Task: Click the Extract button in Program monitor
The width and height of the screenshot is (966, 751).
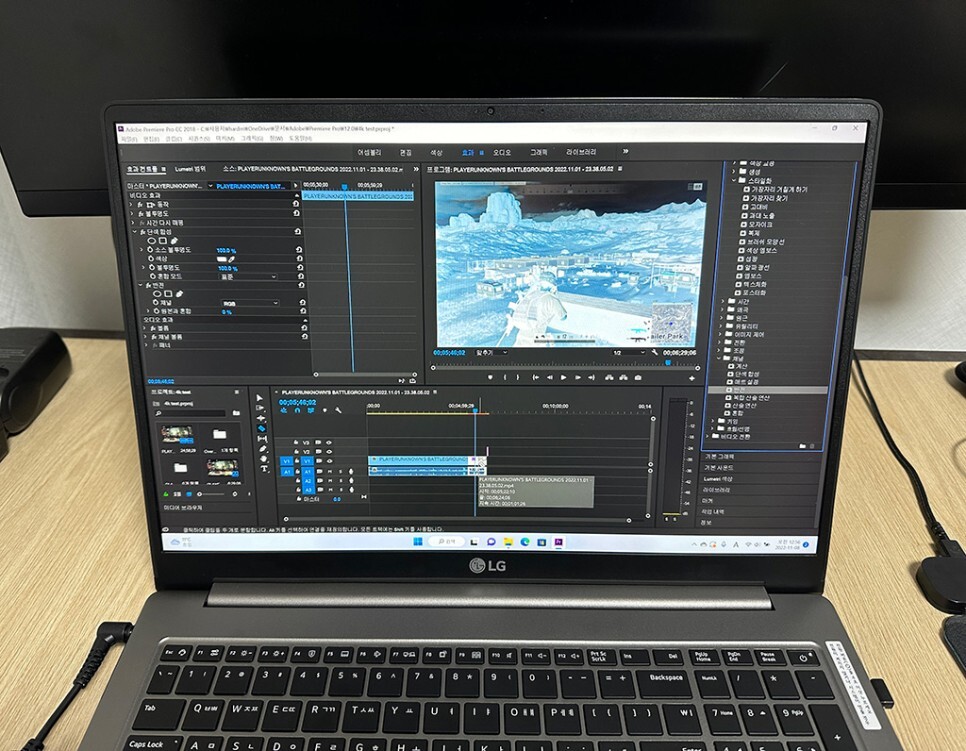Action: tap(623, 378)
